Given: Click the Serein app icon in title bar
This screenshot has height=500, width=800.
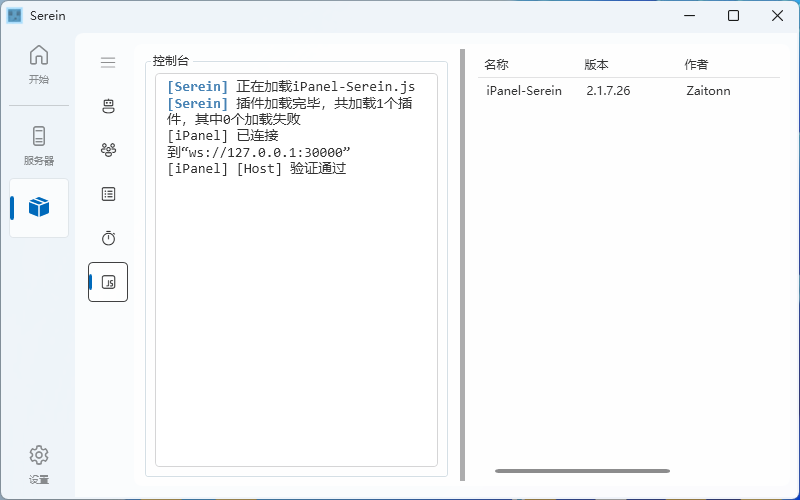Looking at the screenshot, I should tap(15, 15).
